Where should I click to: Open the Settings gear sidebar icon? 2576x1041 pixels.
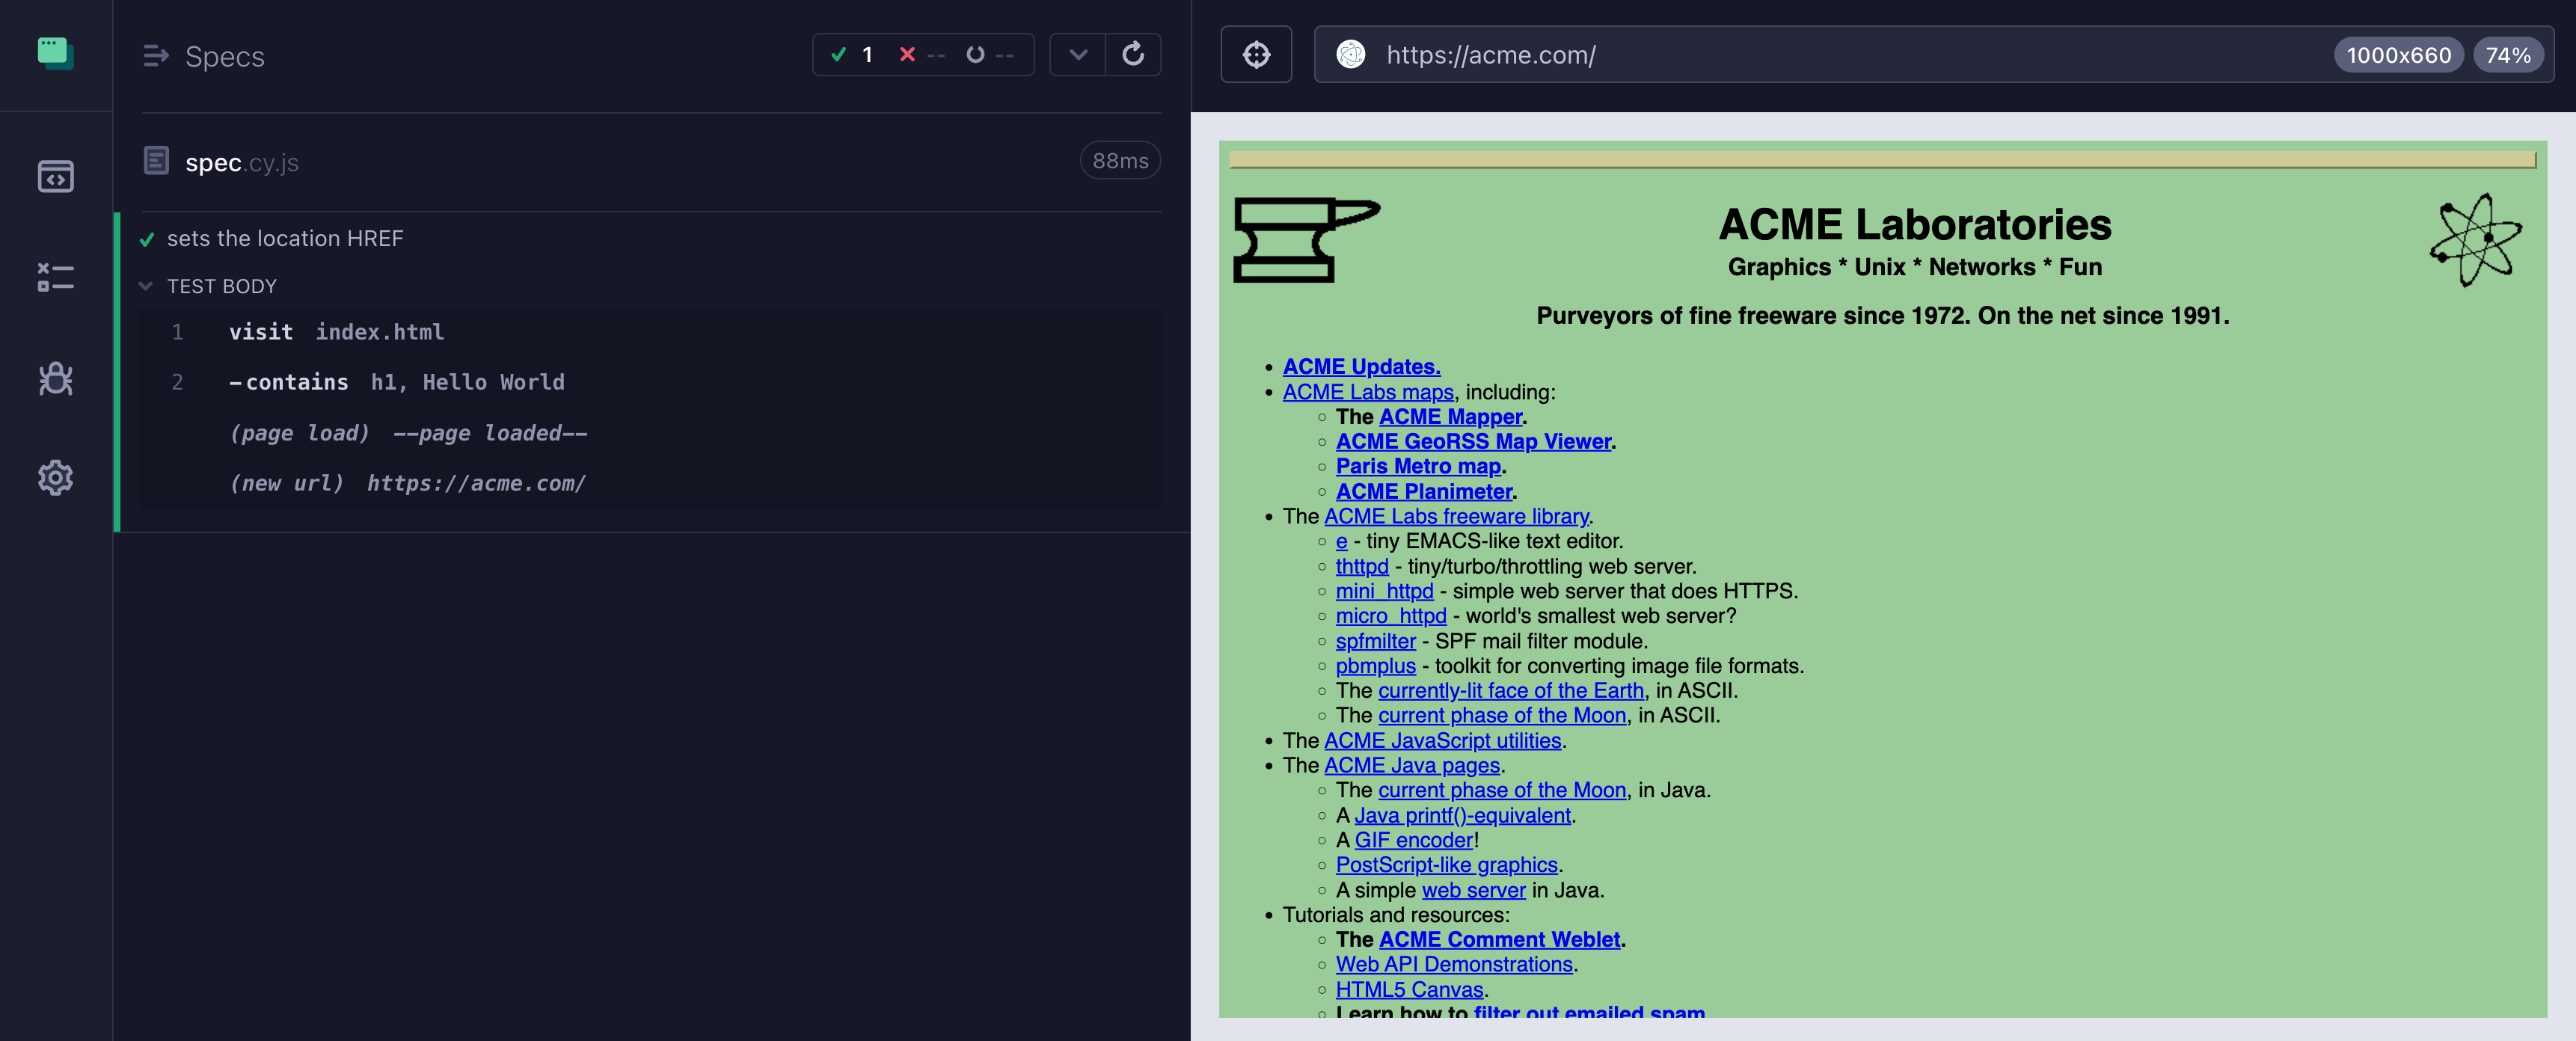(x=56, y=478)
